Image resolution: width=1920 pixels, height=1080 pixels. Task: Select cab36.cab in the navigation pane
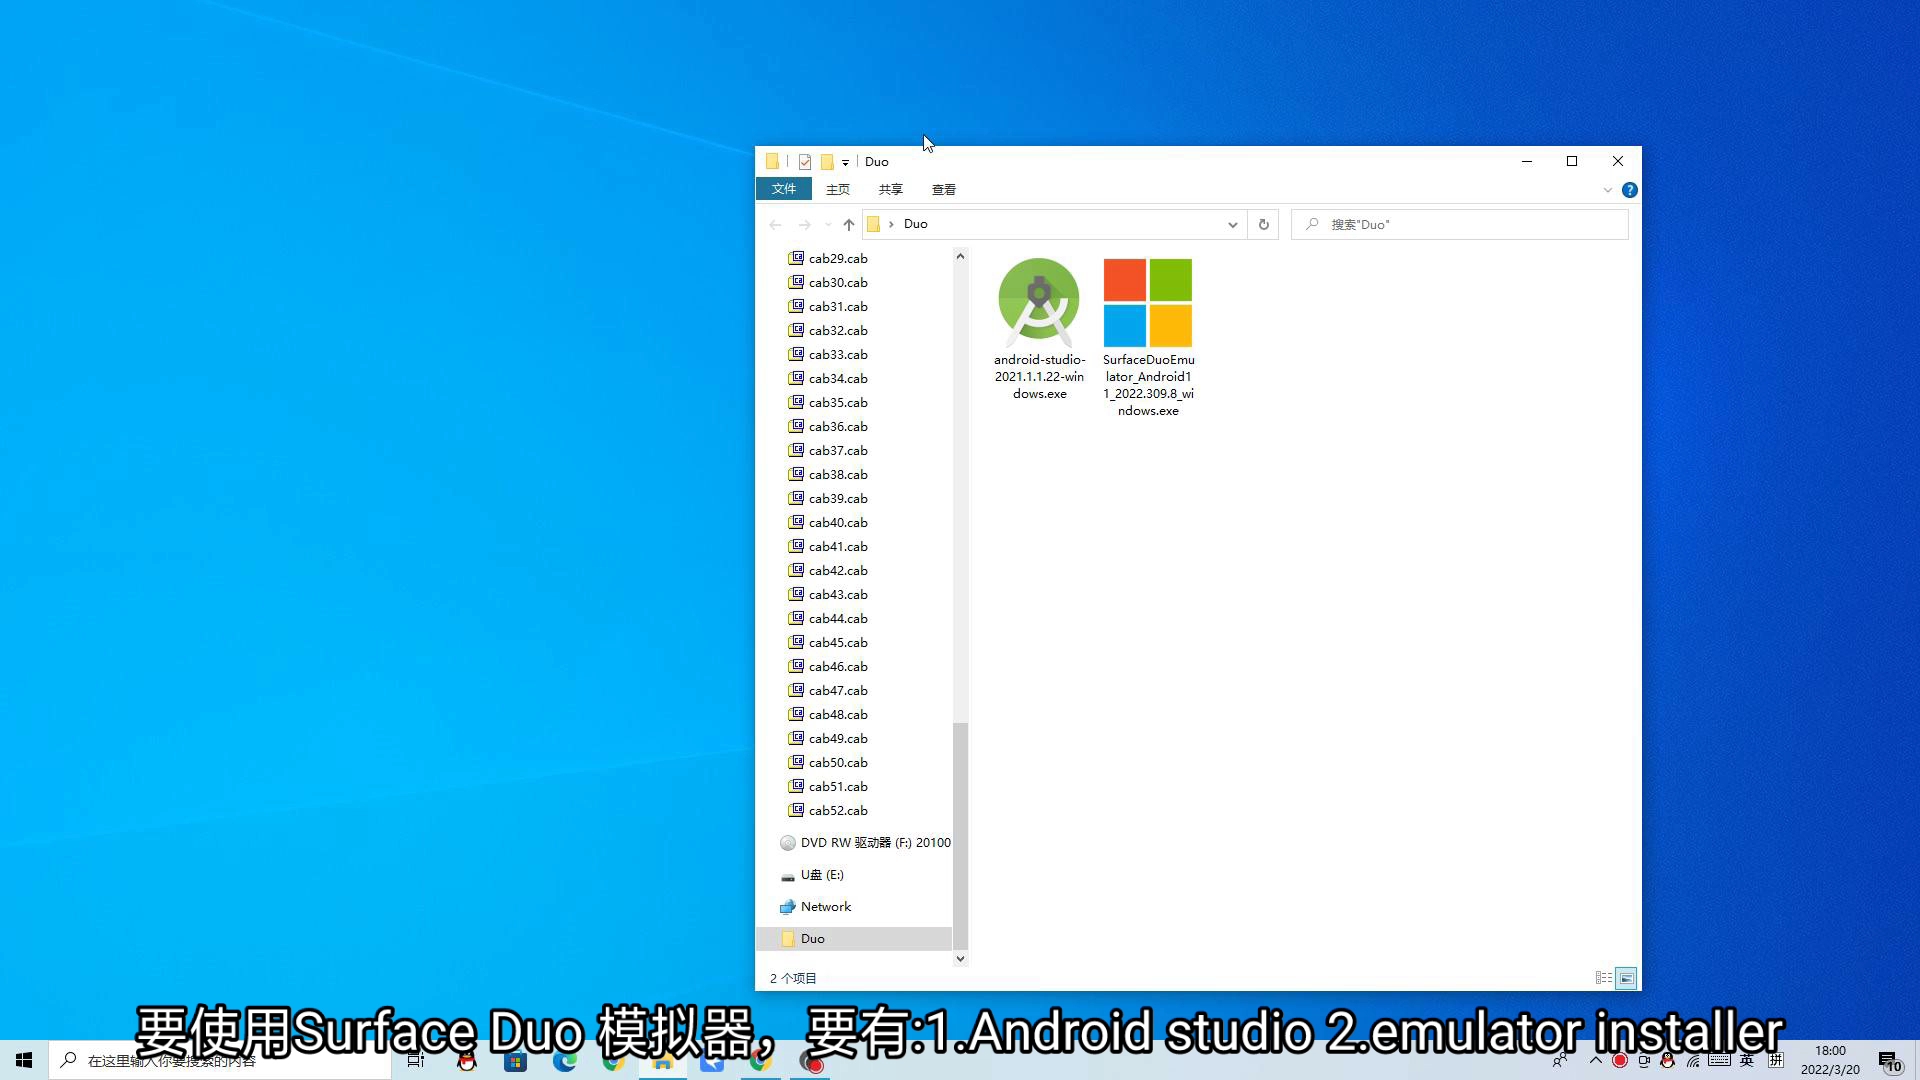point(838,426)
